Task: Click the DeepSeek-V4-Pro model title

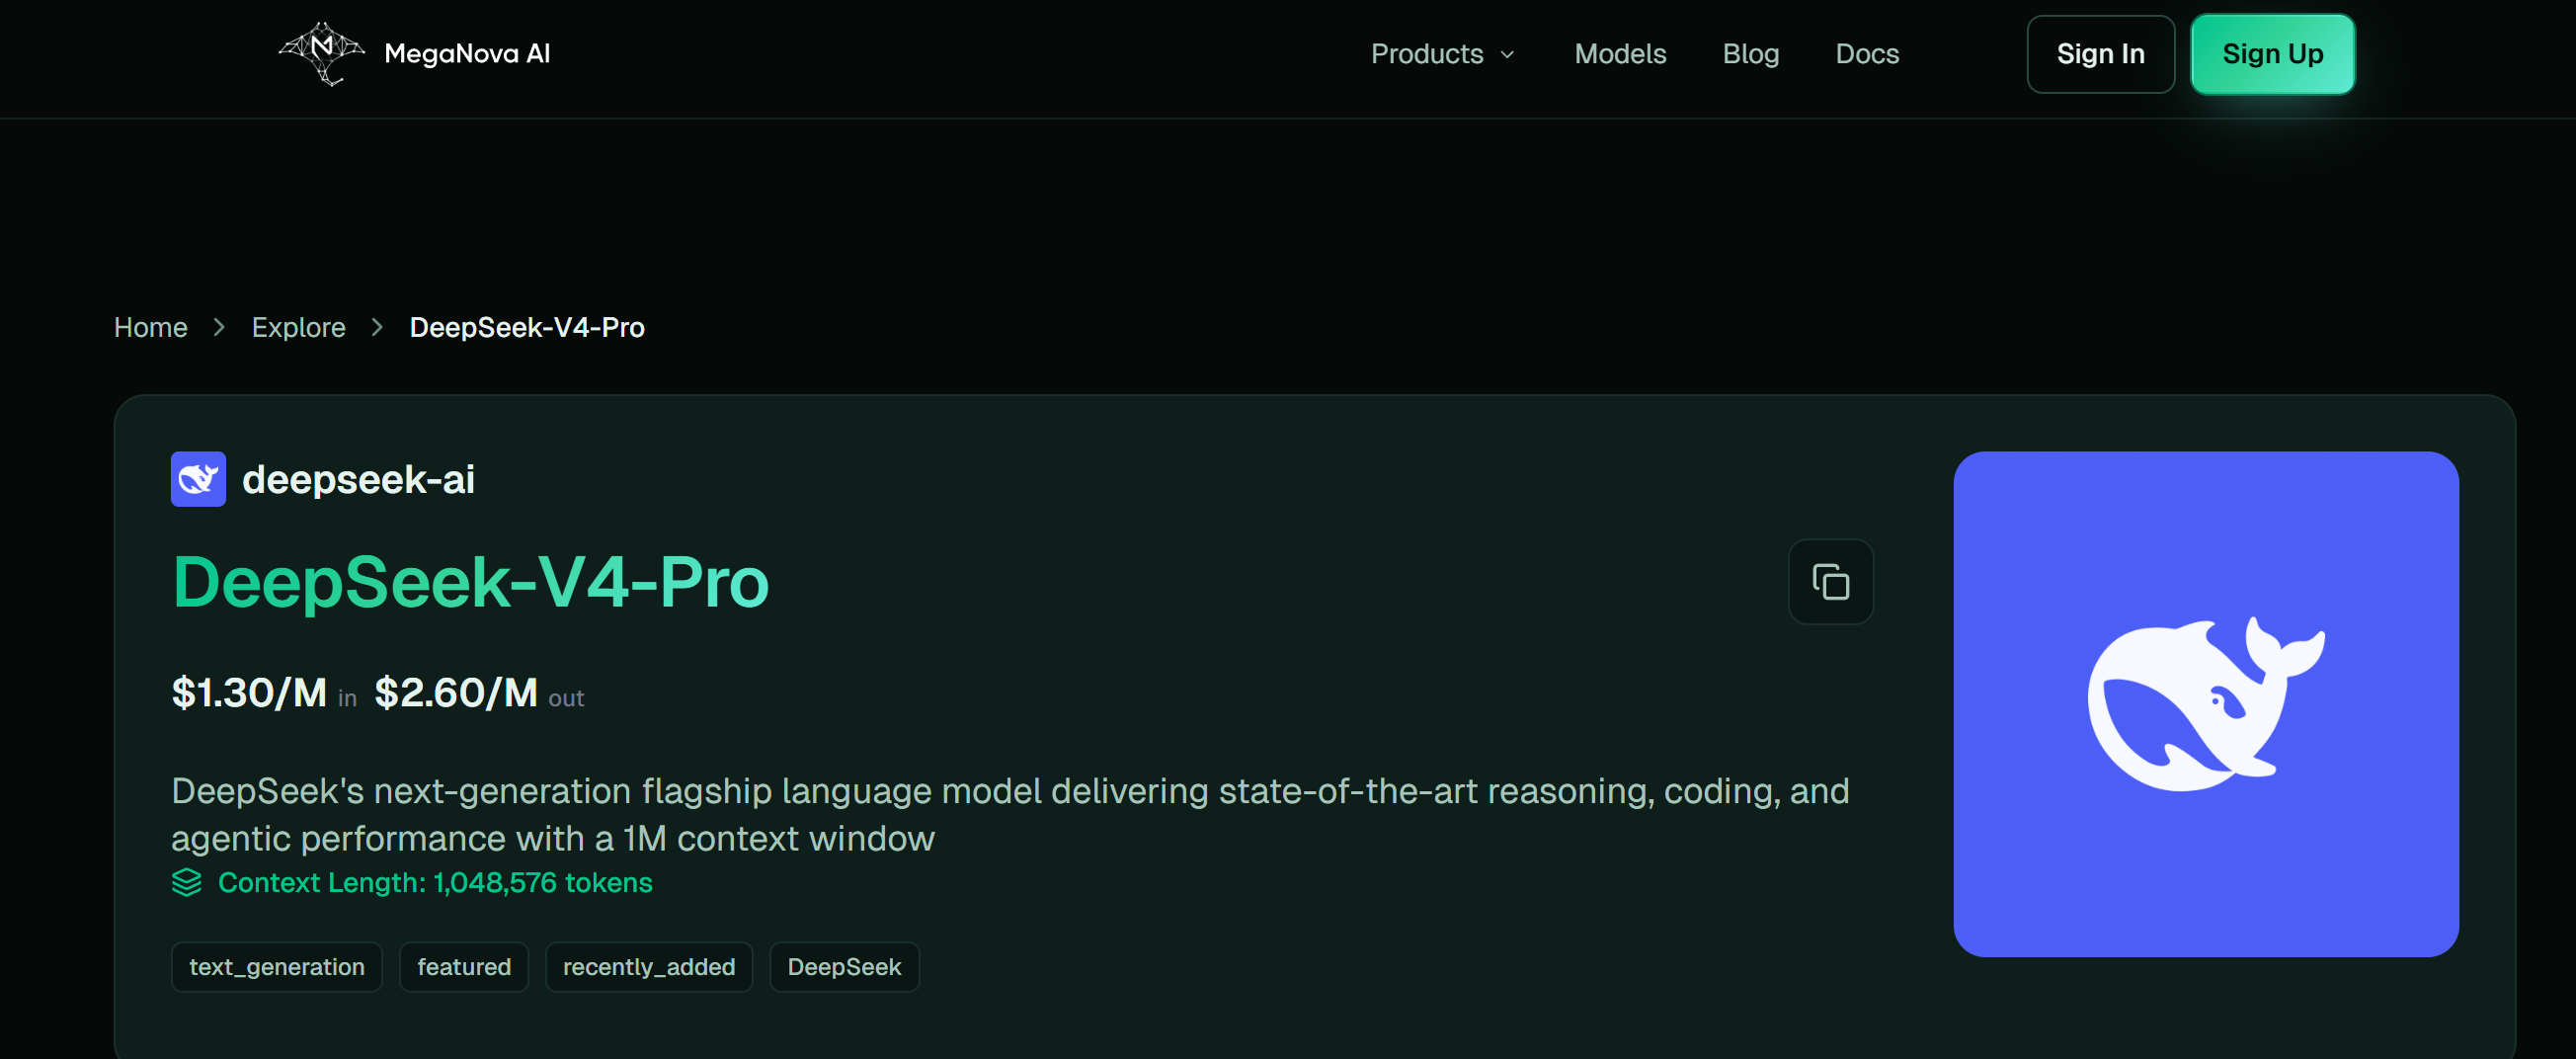Action: pyautogui.click(x=471, y=582)
